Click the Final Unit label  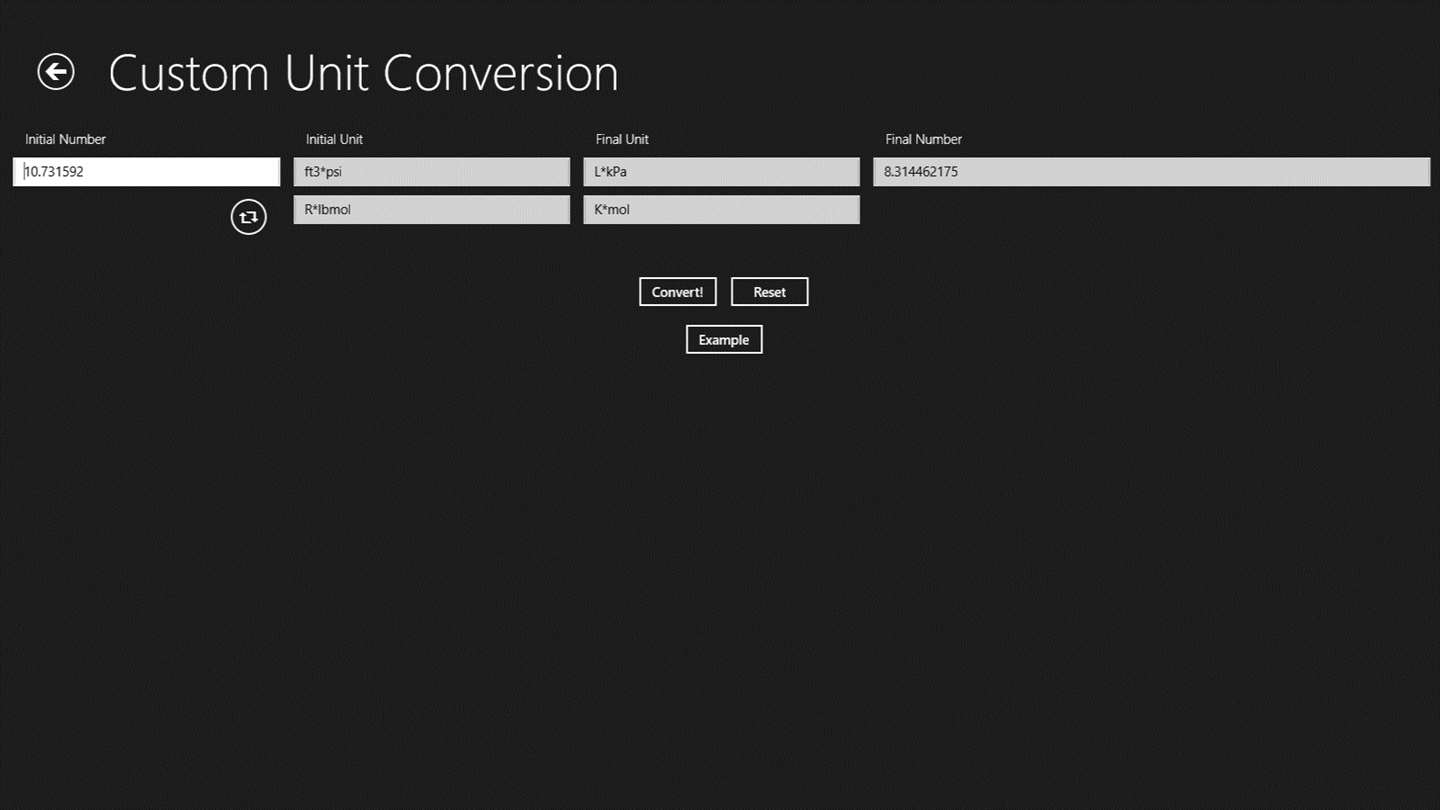[622, 139]
